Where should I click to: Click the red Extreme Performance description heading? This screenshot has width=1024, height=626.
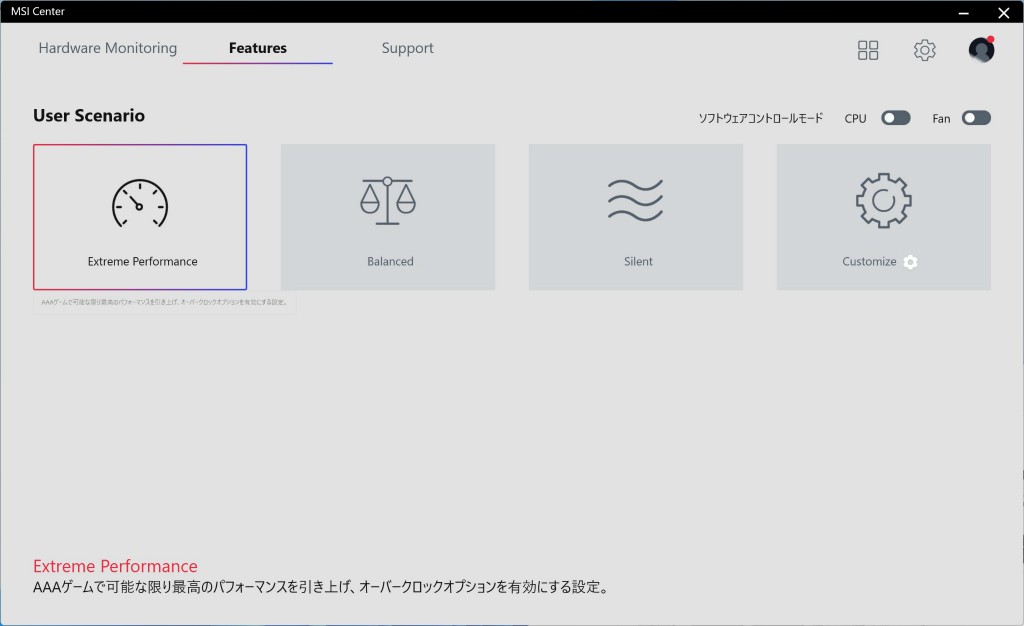pos(115,566)
